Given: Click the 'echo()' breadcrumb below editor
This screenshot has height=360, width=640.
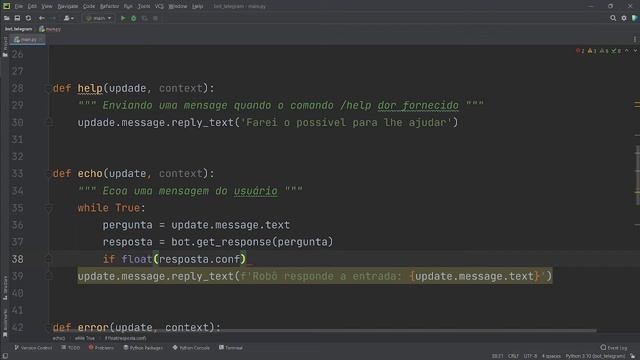Looking at the screenshot, I should pos(59,338).
